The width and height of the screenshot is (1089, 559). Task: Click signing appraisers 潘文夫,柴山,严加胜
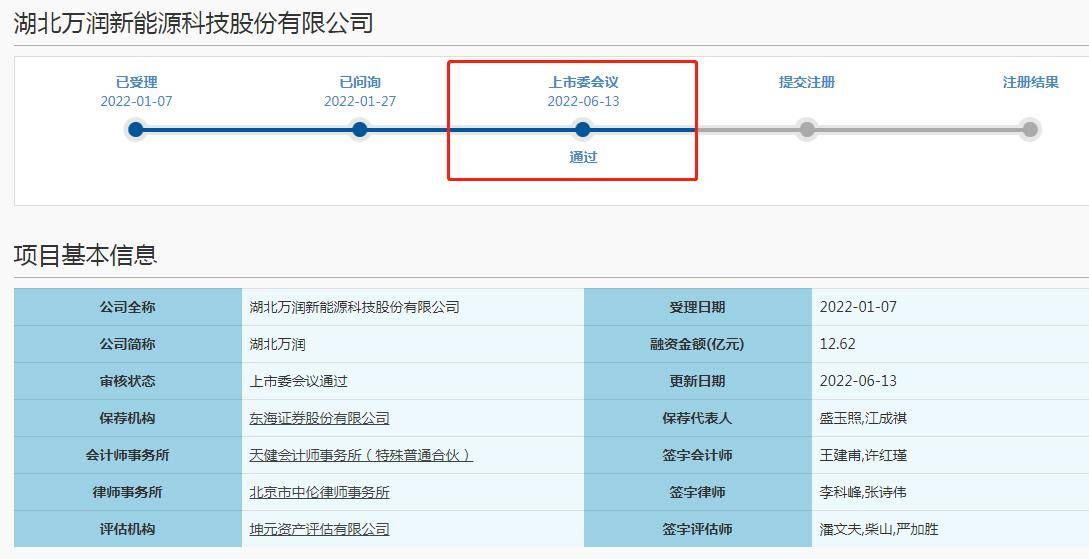click(x=879, y=528)
